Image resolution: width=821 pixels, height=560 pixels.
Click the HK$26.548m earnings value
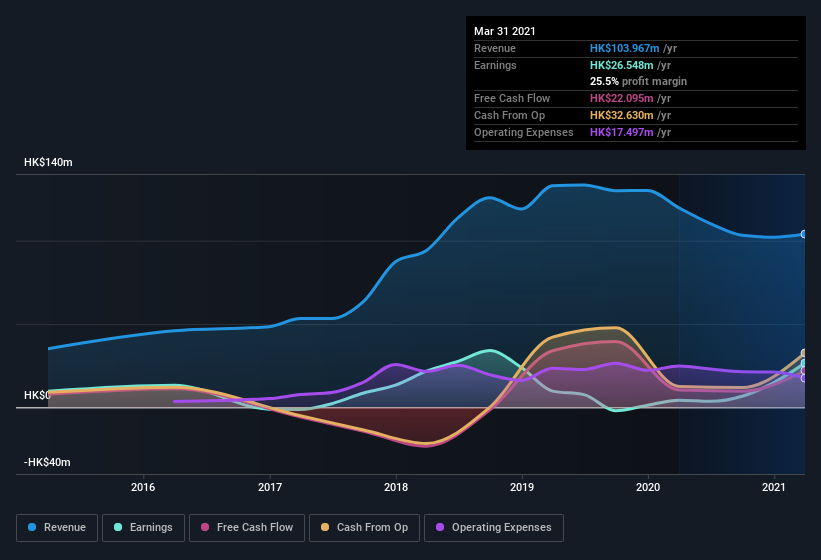point(622,65)
